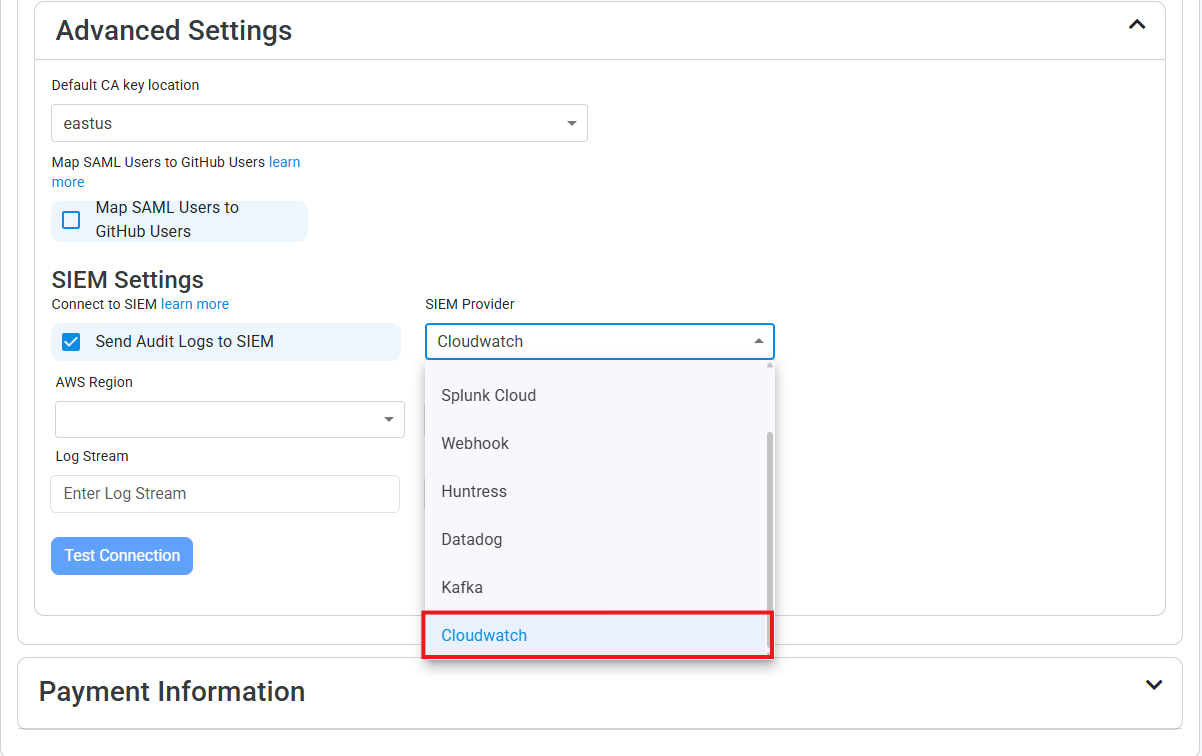The height and width of the screenshot is (756, 1202).
Task: Collapse the Advanced Settings section
Action: [1137, 23]
